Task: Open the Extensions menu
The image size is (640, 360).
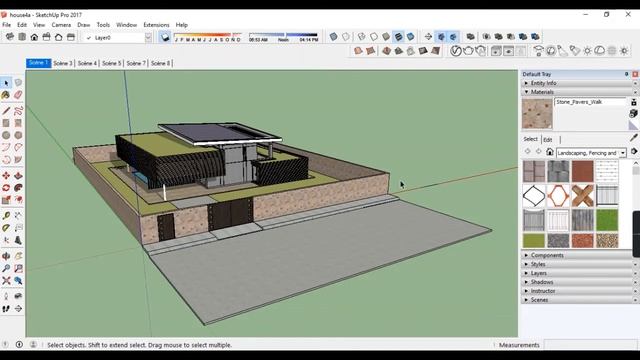Action: pos(156,25)
